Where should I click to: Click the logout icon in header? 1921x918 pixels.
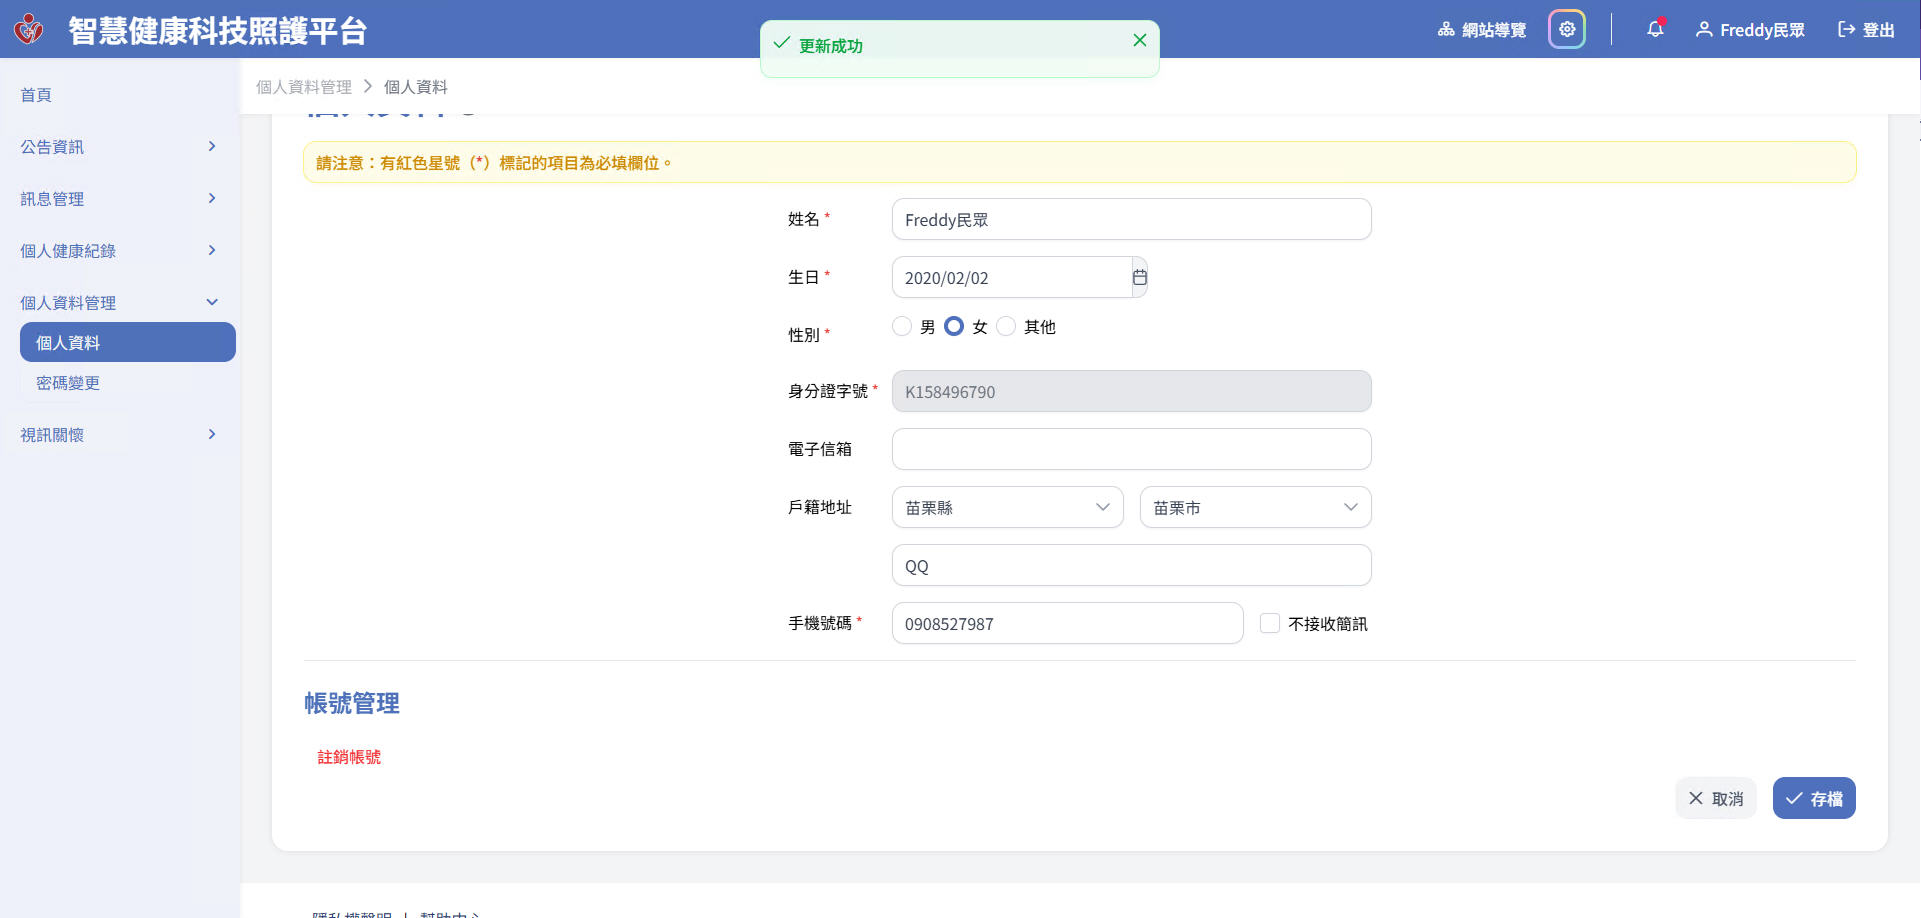click(1846, 29)
